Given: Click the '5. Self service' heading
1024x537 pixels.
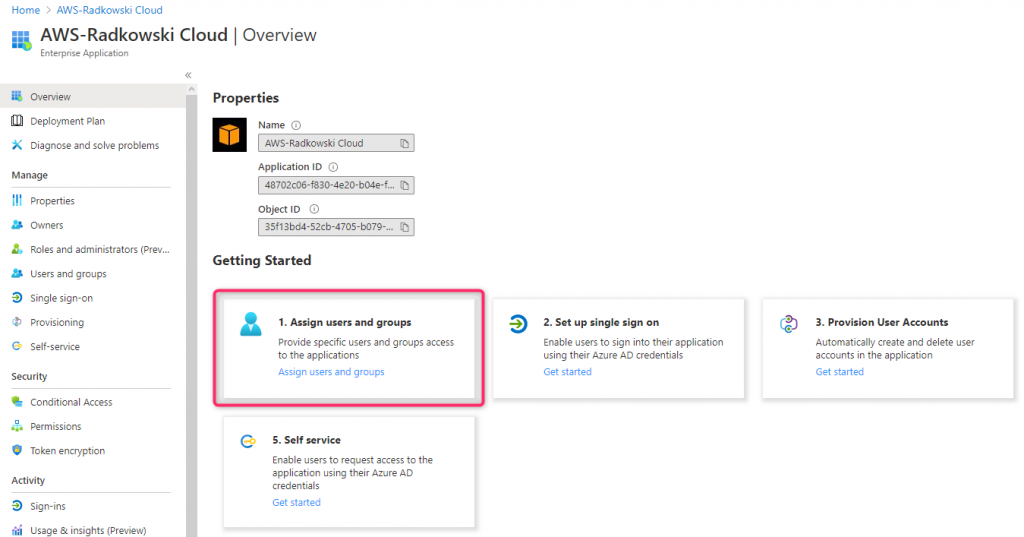Looking at the screenshot, I should pyautogui.click(x=306, y=440).
